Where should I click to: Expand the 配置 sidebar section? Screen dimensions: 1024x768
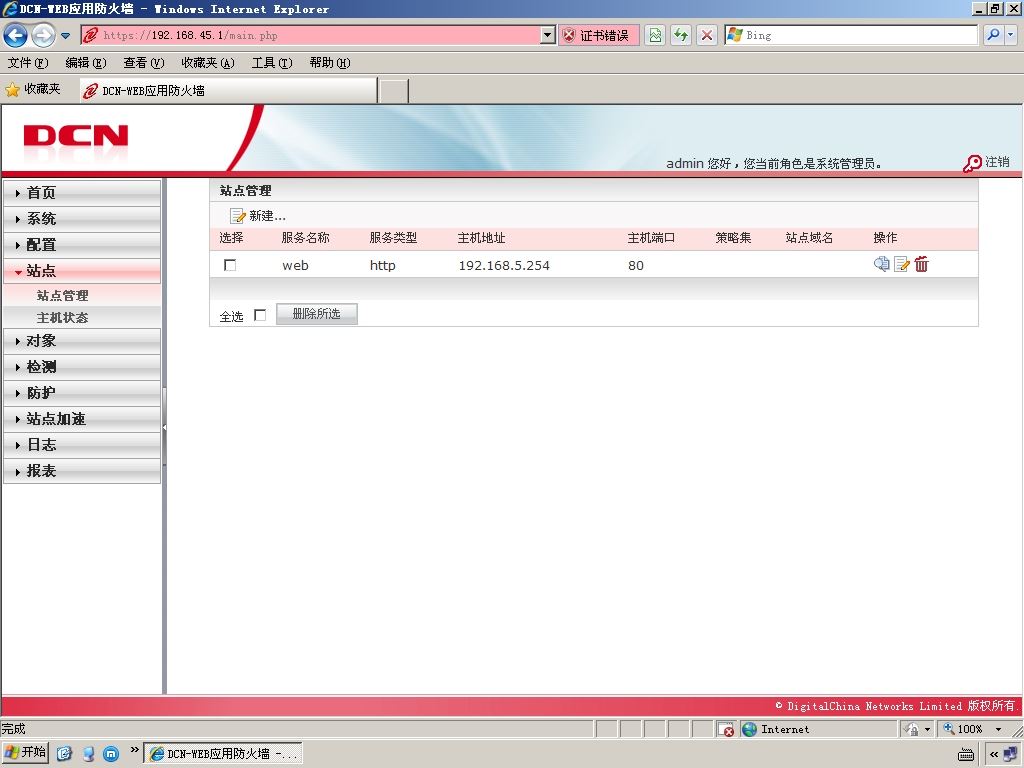[82, 245]
